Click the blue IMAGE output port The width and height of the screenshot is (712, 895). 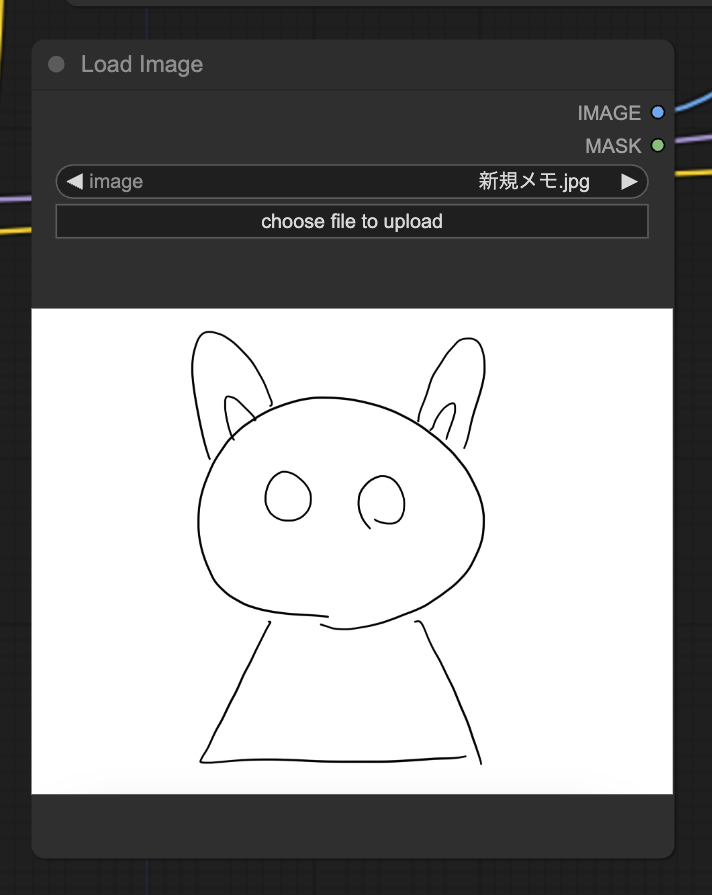(658, 113)
